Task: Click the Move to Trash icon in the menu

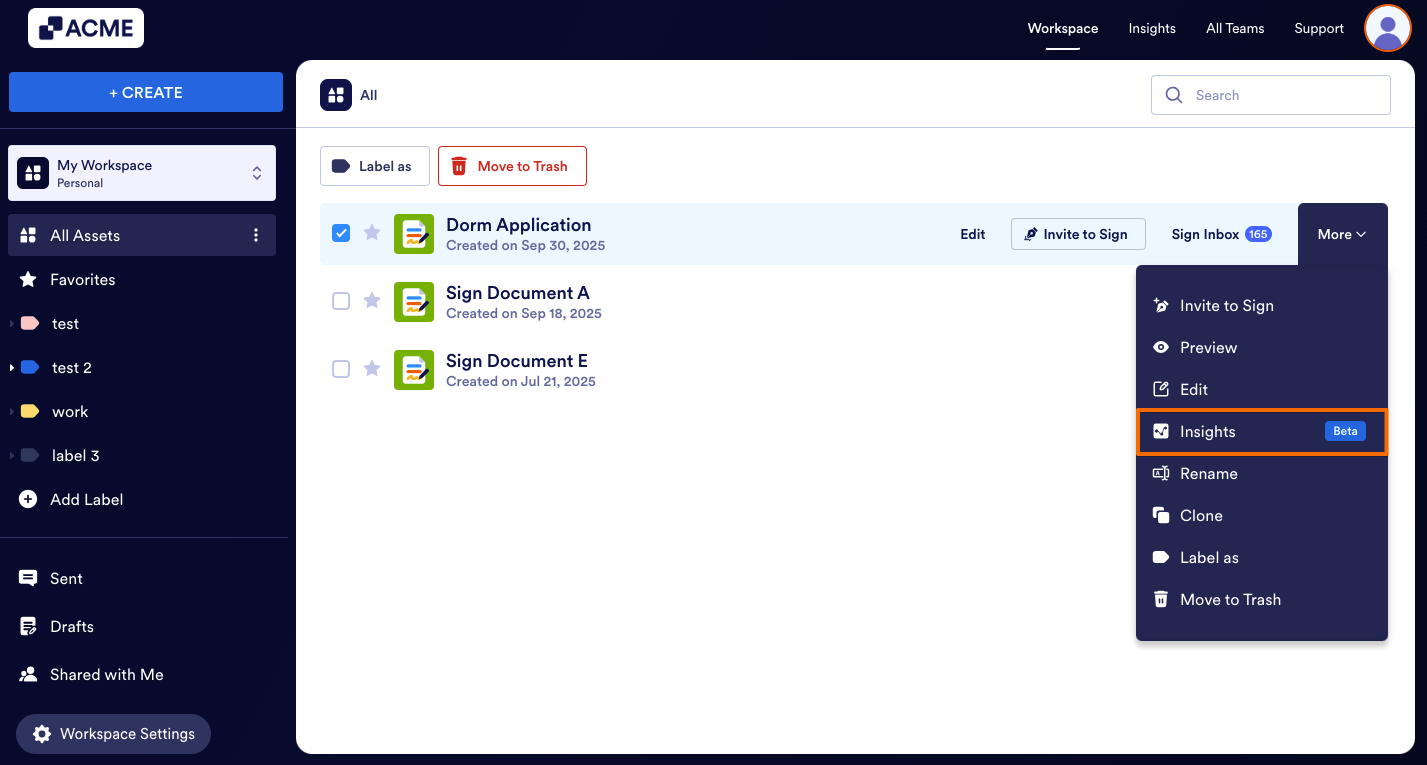Action: point(1161,599)
